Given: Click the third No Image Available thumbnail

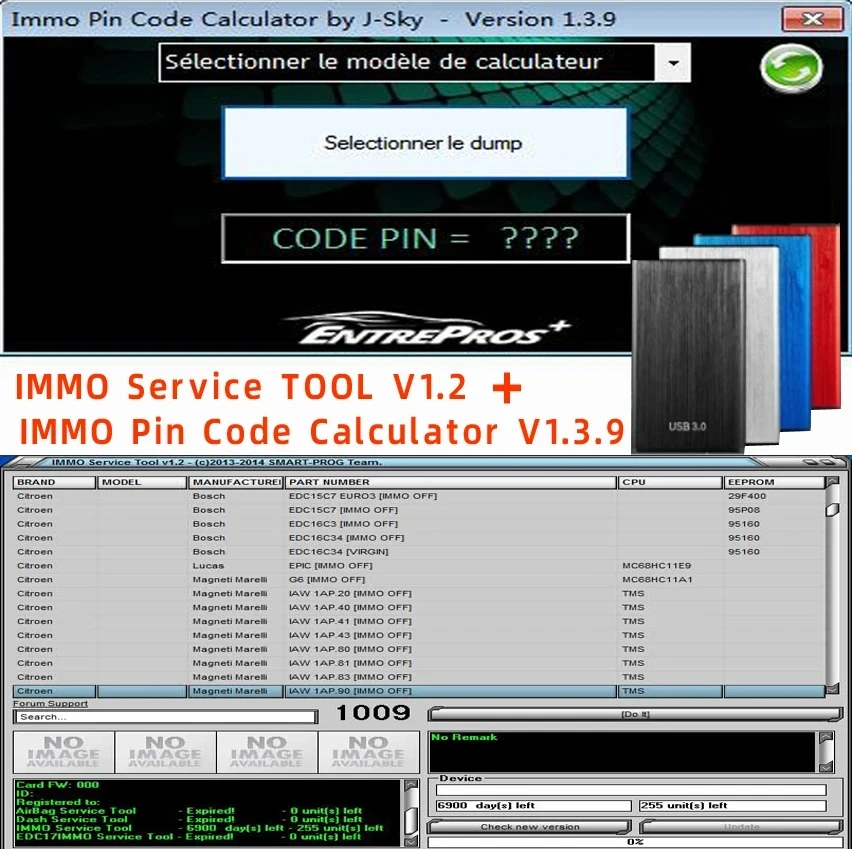Looking at the screenshot, I should (x=267, y=752).
